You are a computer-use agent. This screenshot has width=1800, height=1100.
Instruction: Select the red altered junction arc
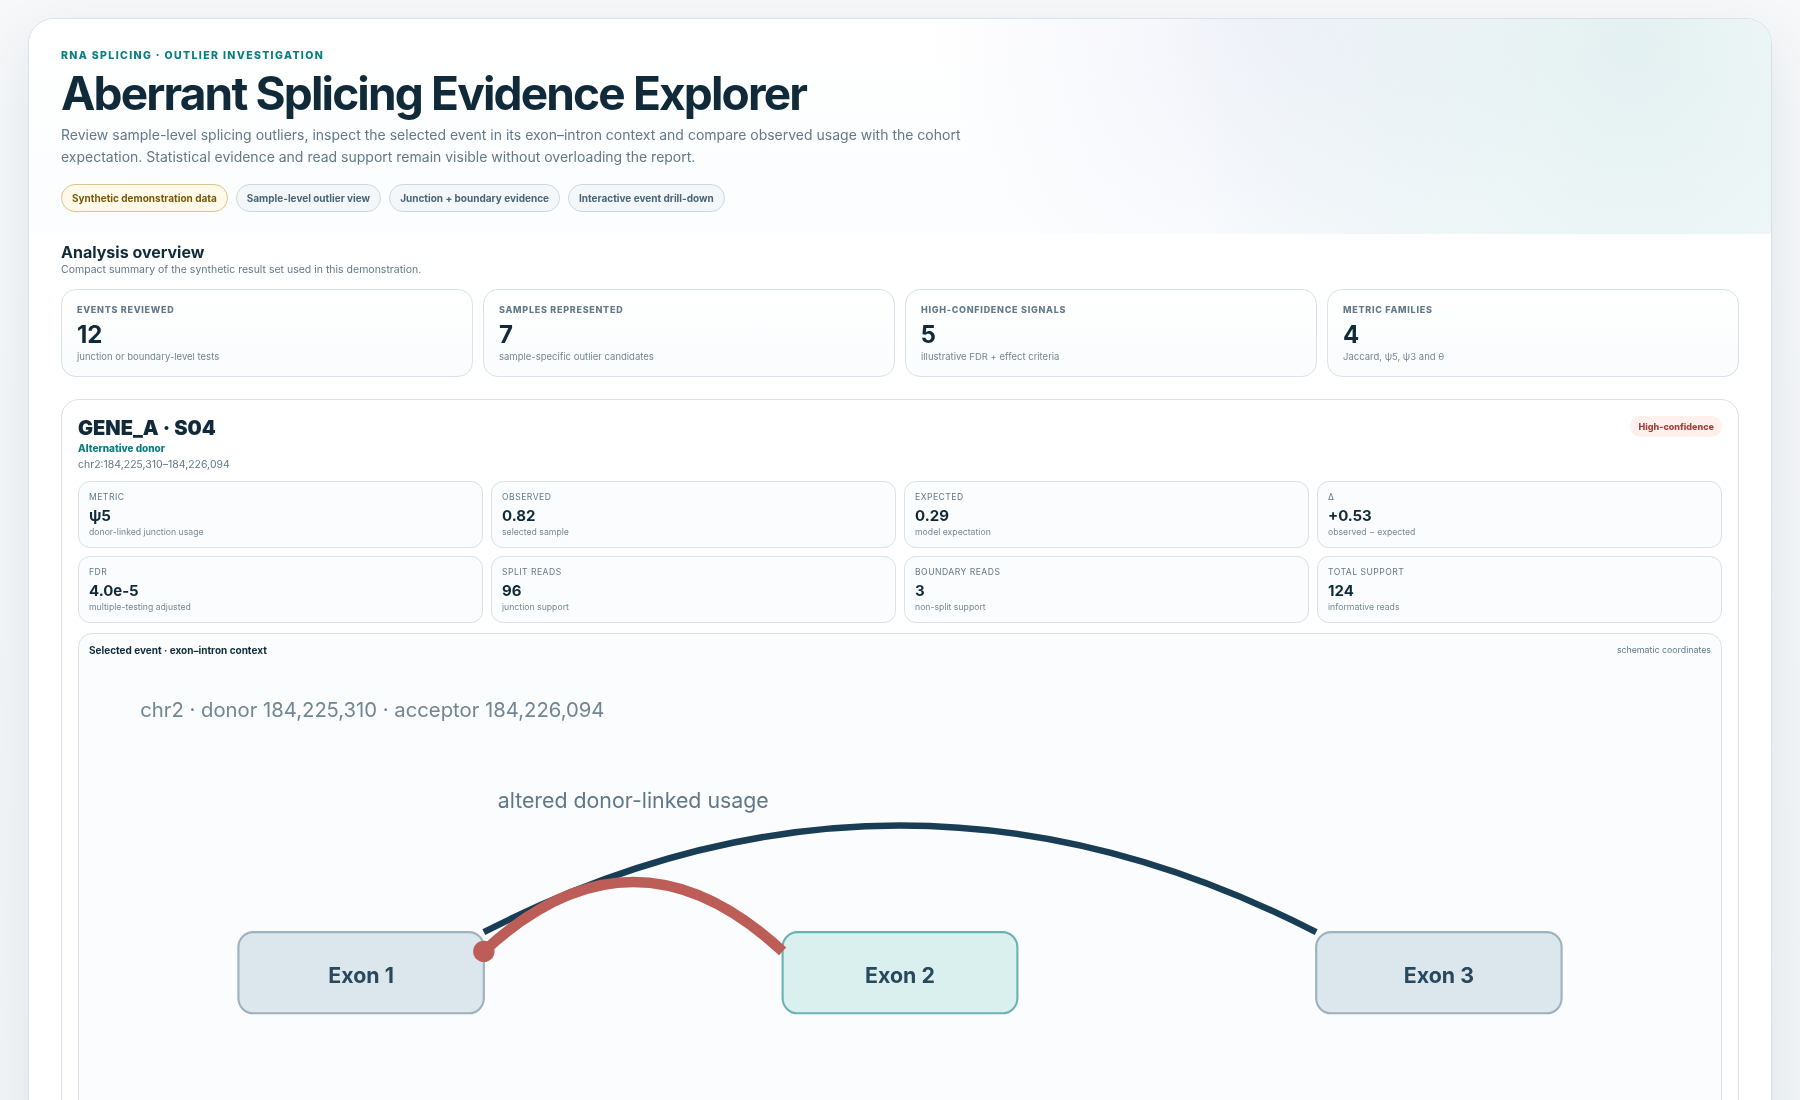click(634, 883)
